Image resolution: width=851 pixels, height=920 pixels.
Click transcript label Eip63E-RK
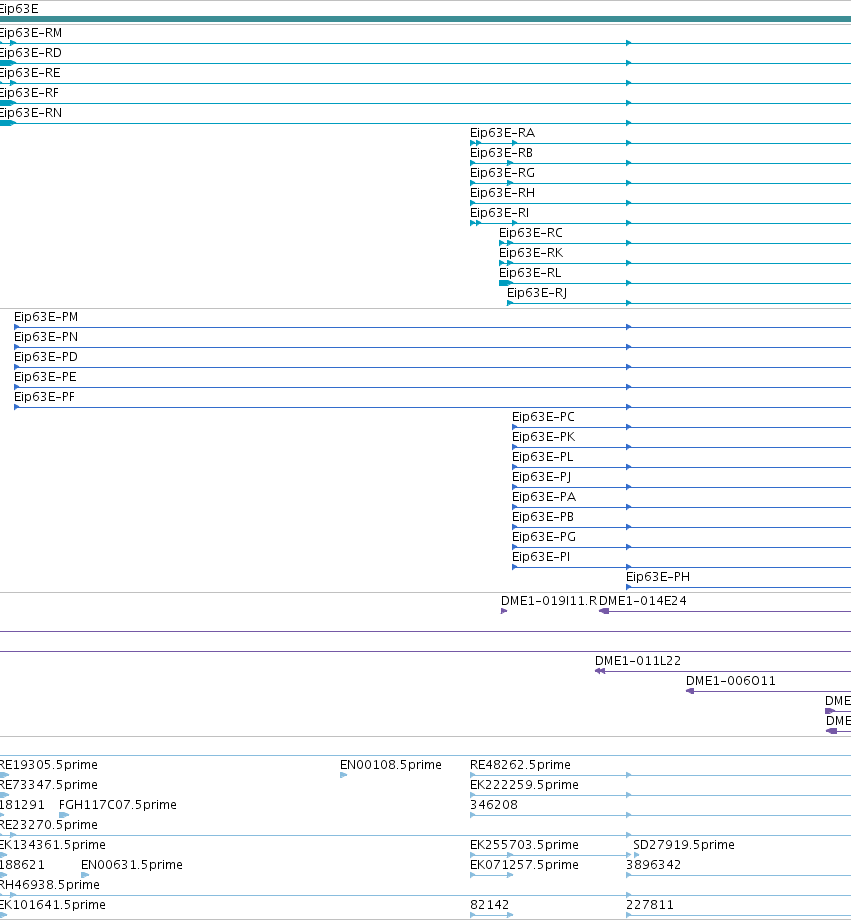(531, 252)
